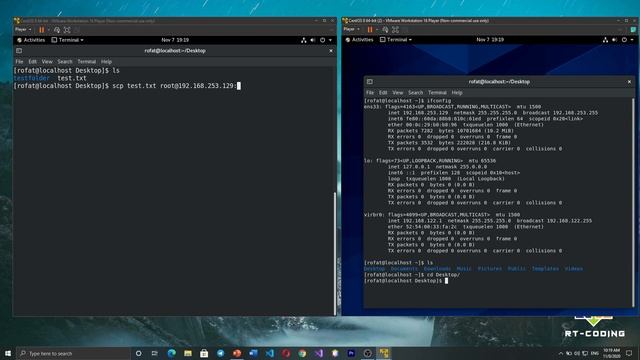
Task: Open the Player menu in left VMware window
Action: [23, 29]
